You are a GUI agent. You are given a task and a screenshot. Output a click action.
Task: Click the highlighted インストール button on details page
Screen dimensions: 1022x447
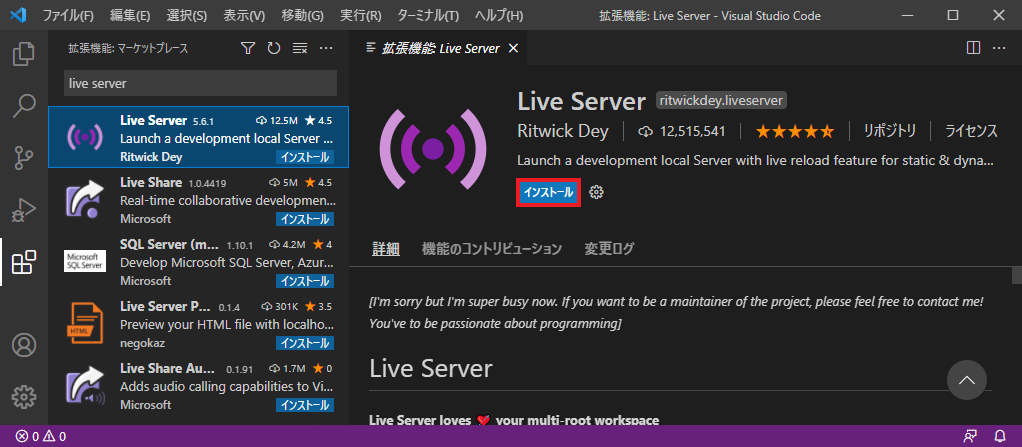[x=548, y=192]
